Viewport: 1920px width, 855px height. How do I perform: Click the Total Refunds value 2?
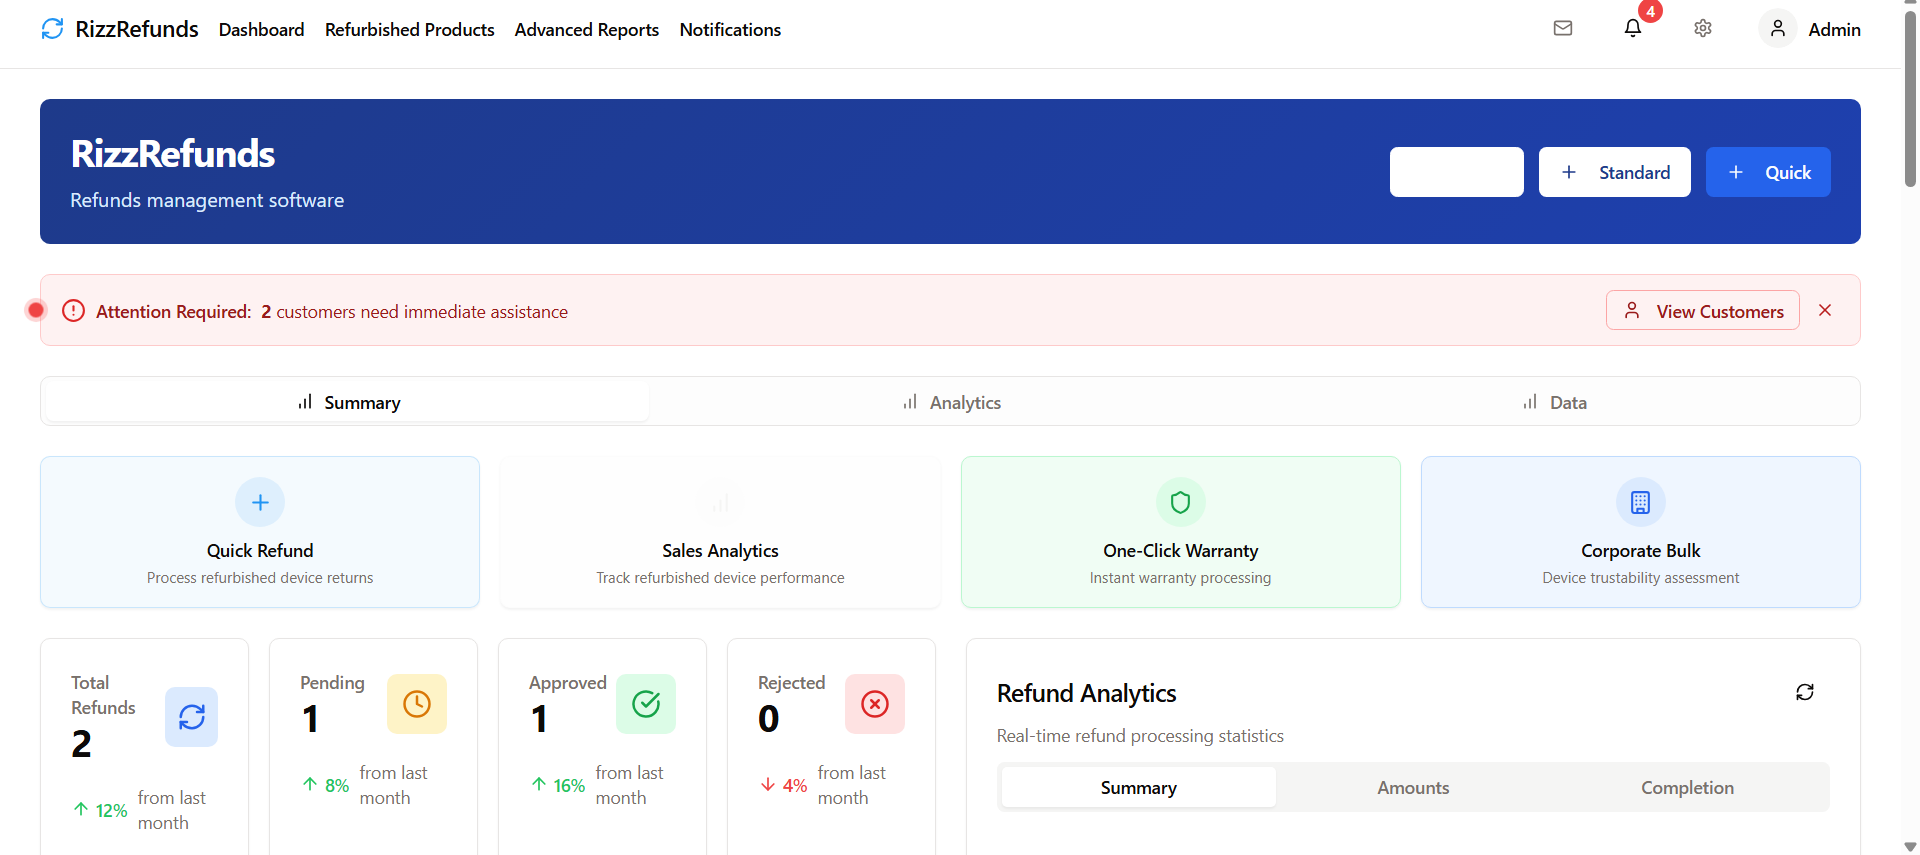(82, 744)
